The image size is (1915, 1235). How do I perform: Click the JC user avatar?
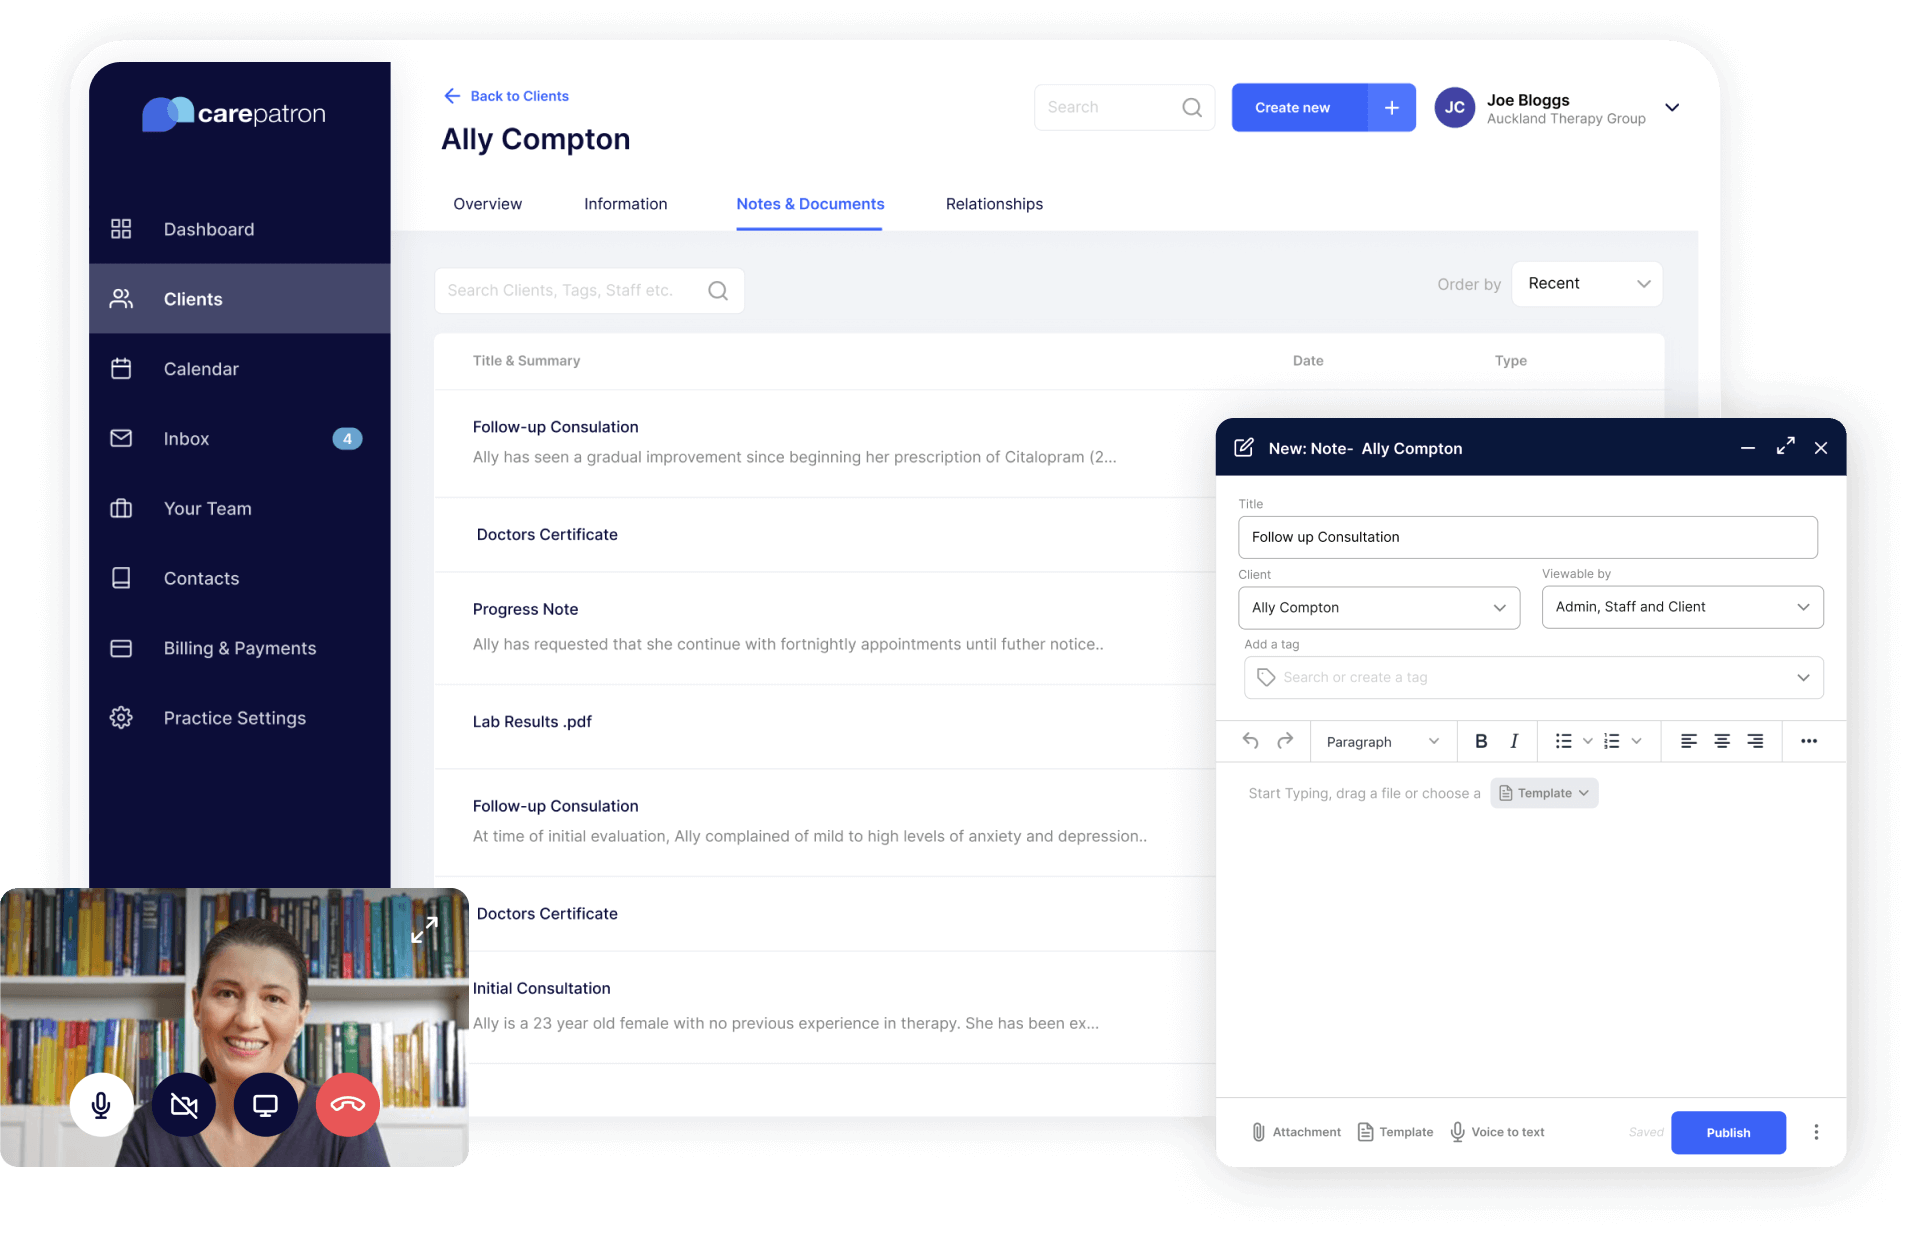tap(1455, 108)
